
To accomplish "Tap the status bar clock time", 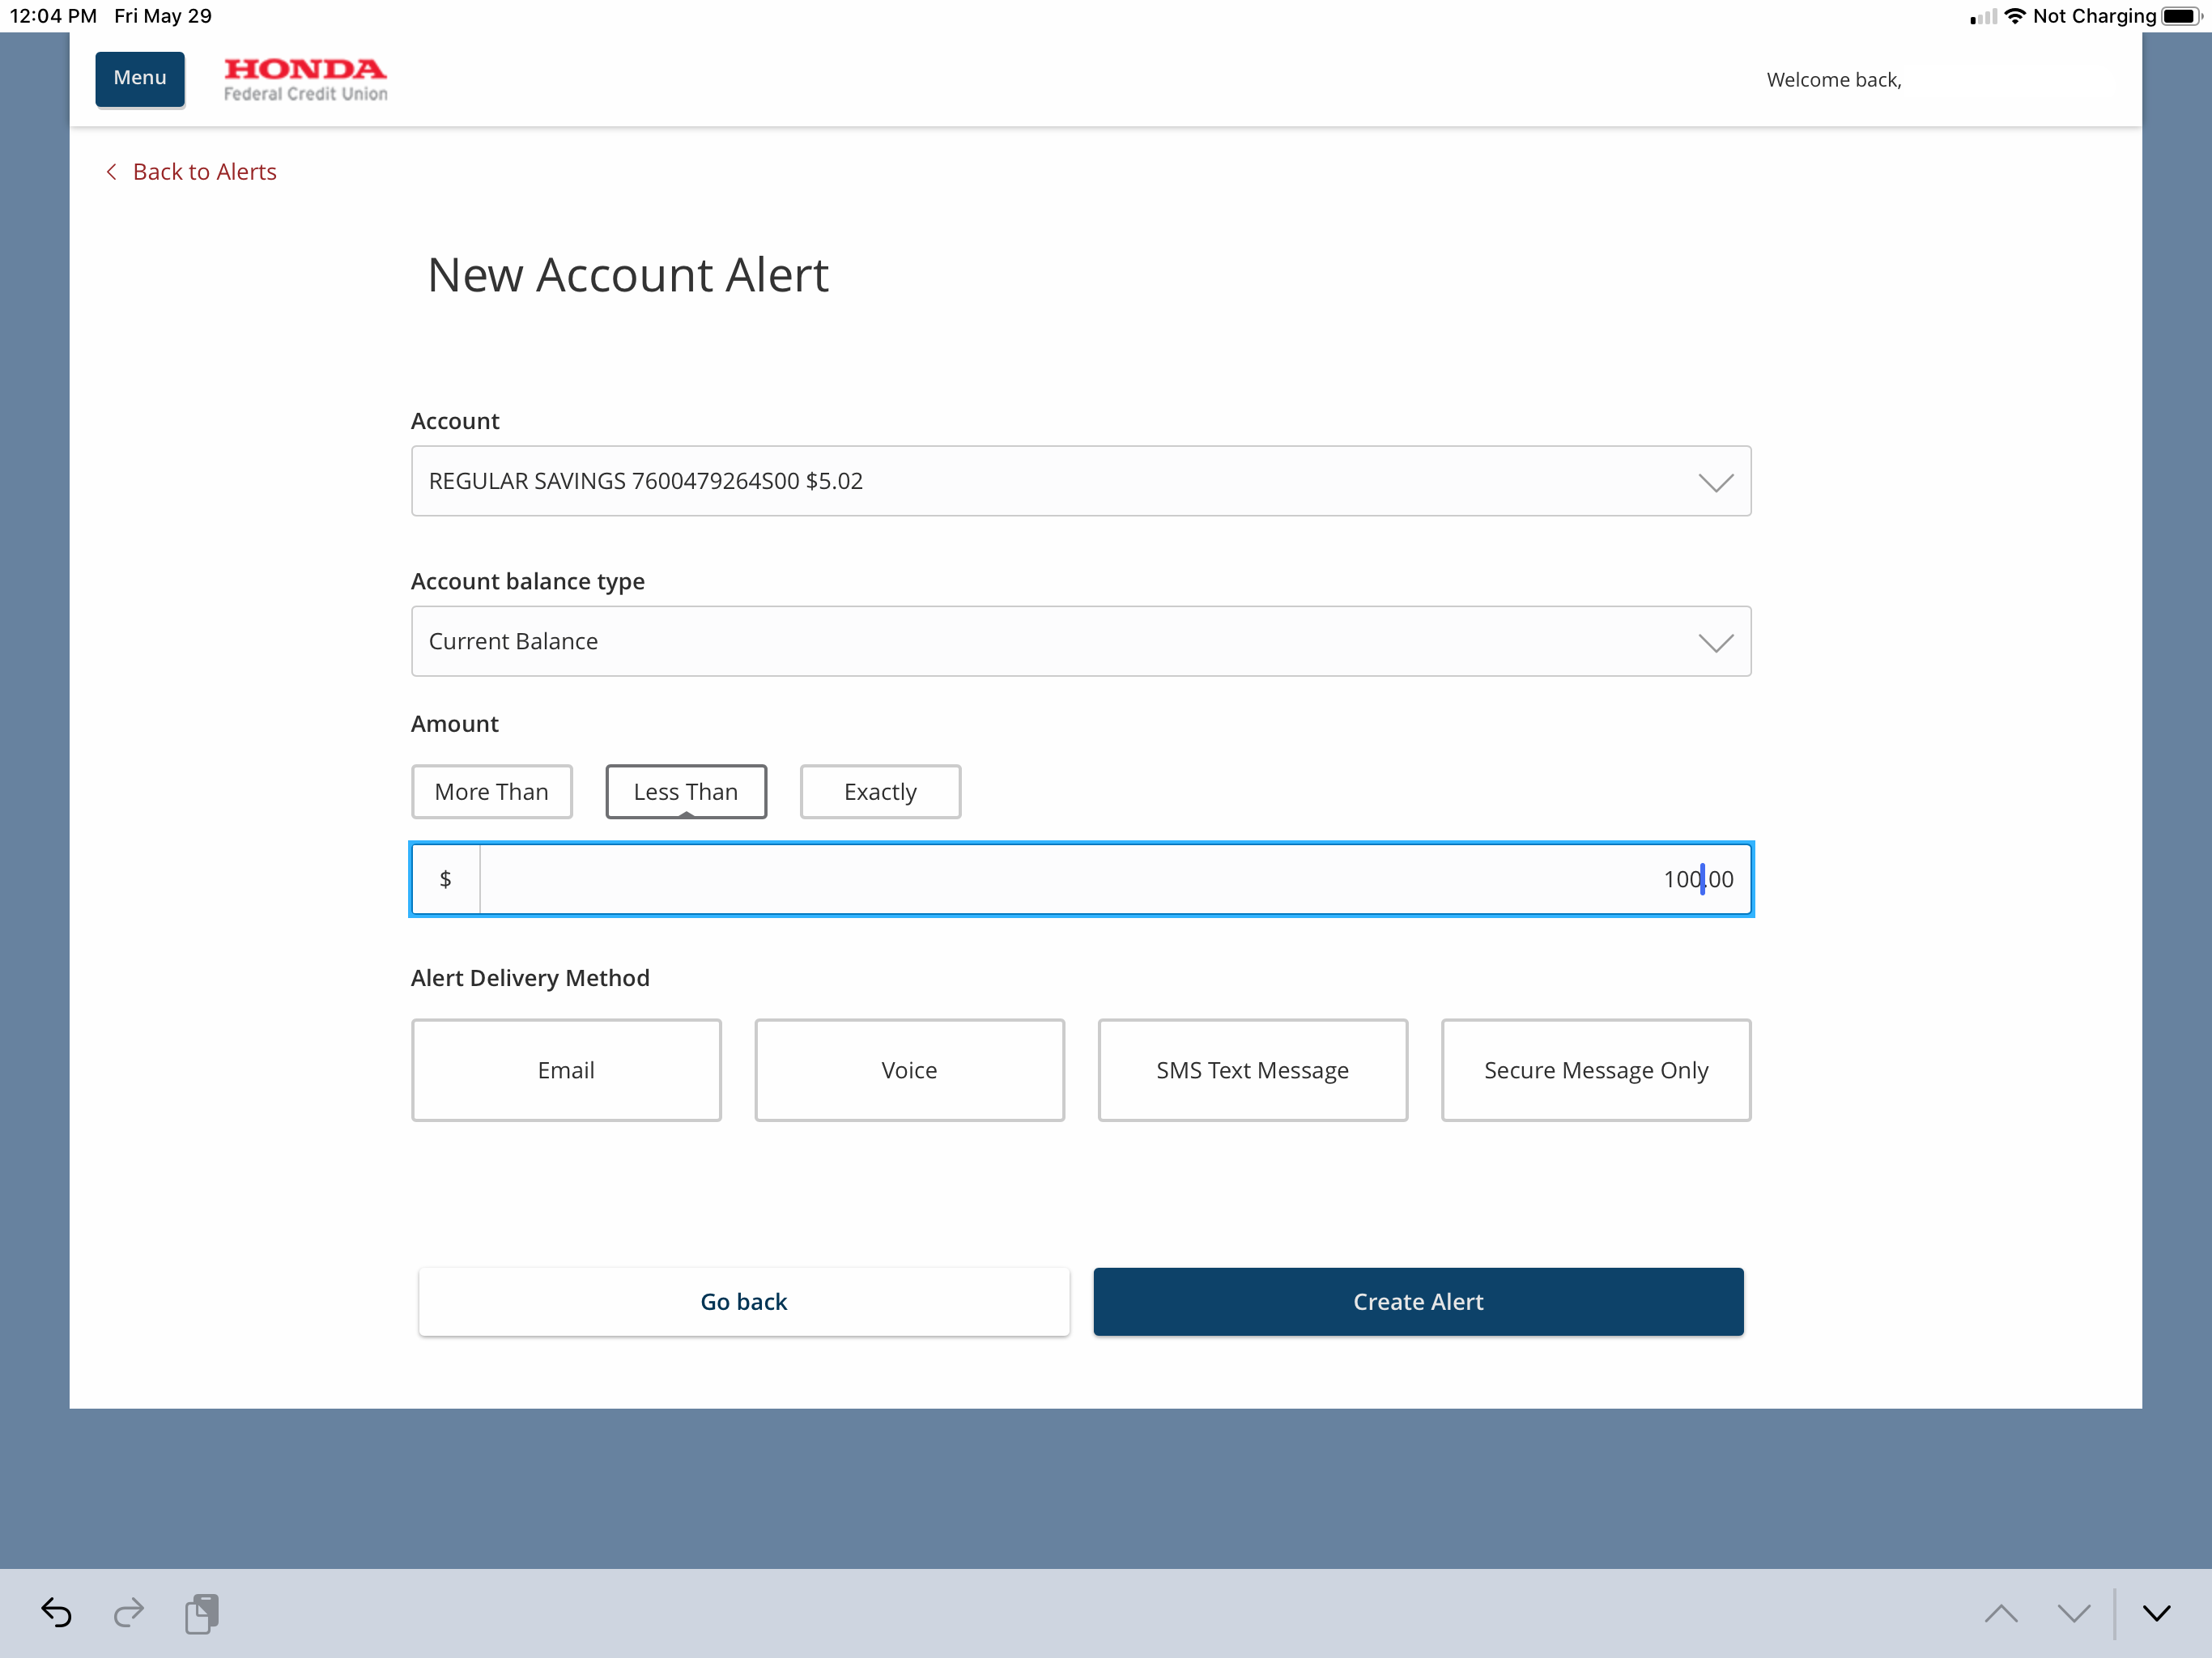I will pyautogui.click(x=53, y=16).
